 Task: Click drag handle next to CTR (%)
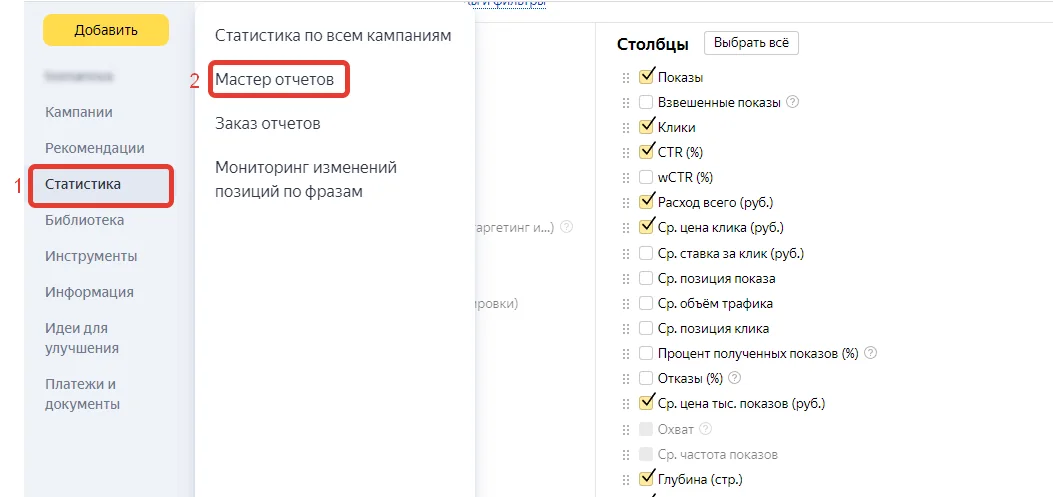click(x=626, y=152)
